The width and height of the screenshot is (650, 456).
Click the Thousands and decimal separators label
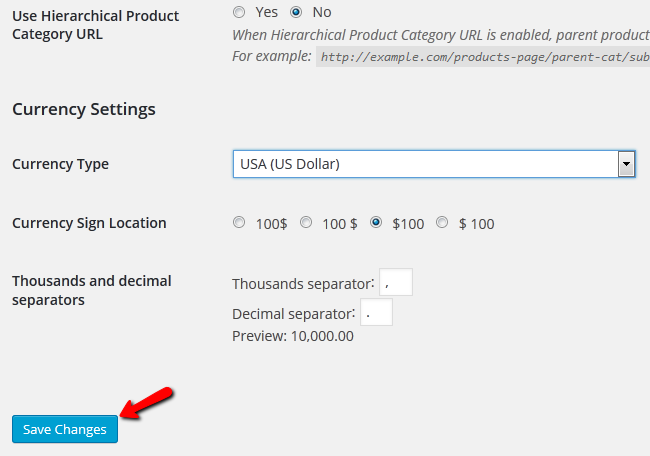(x=91, y=290)
